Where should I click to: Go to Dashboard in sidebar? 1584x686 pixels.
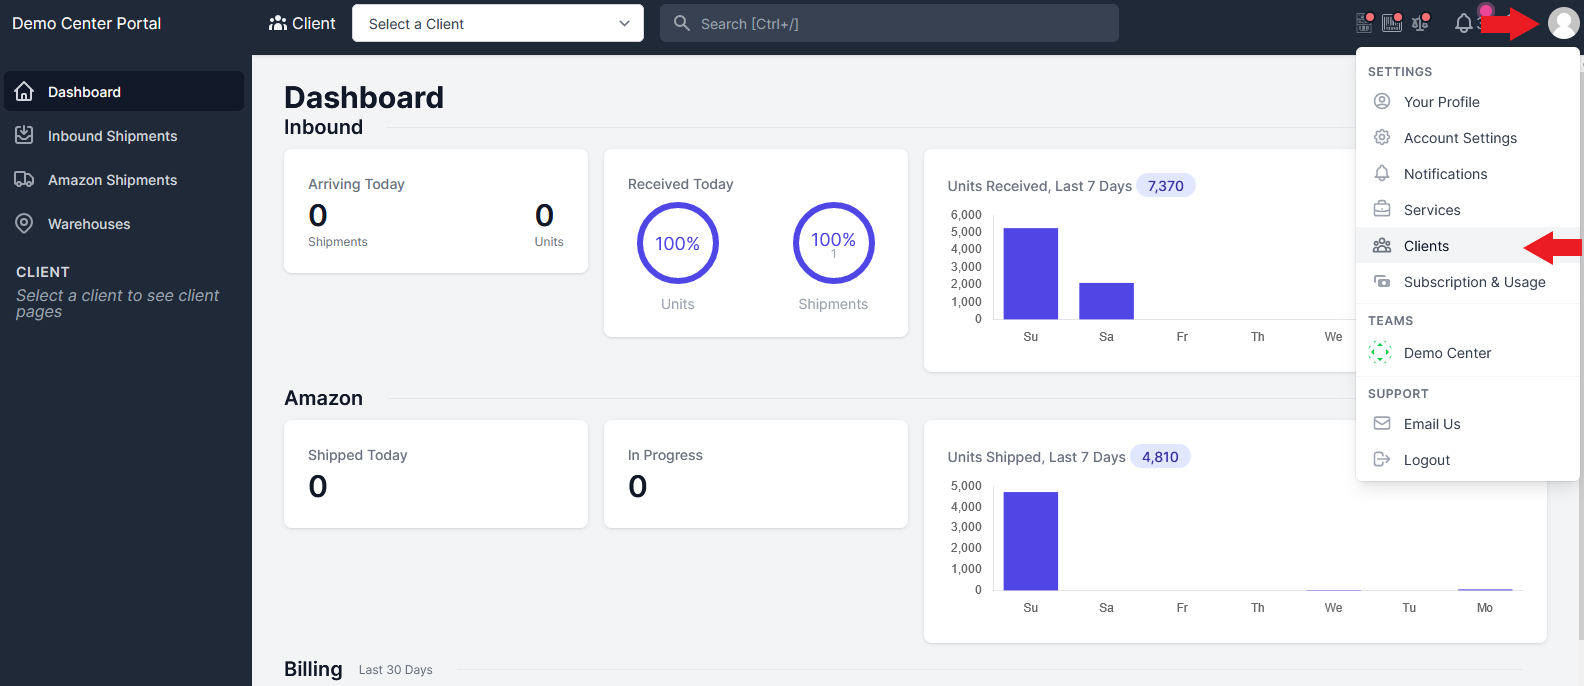click(124, 91)
